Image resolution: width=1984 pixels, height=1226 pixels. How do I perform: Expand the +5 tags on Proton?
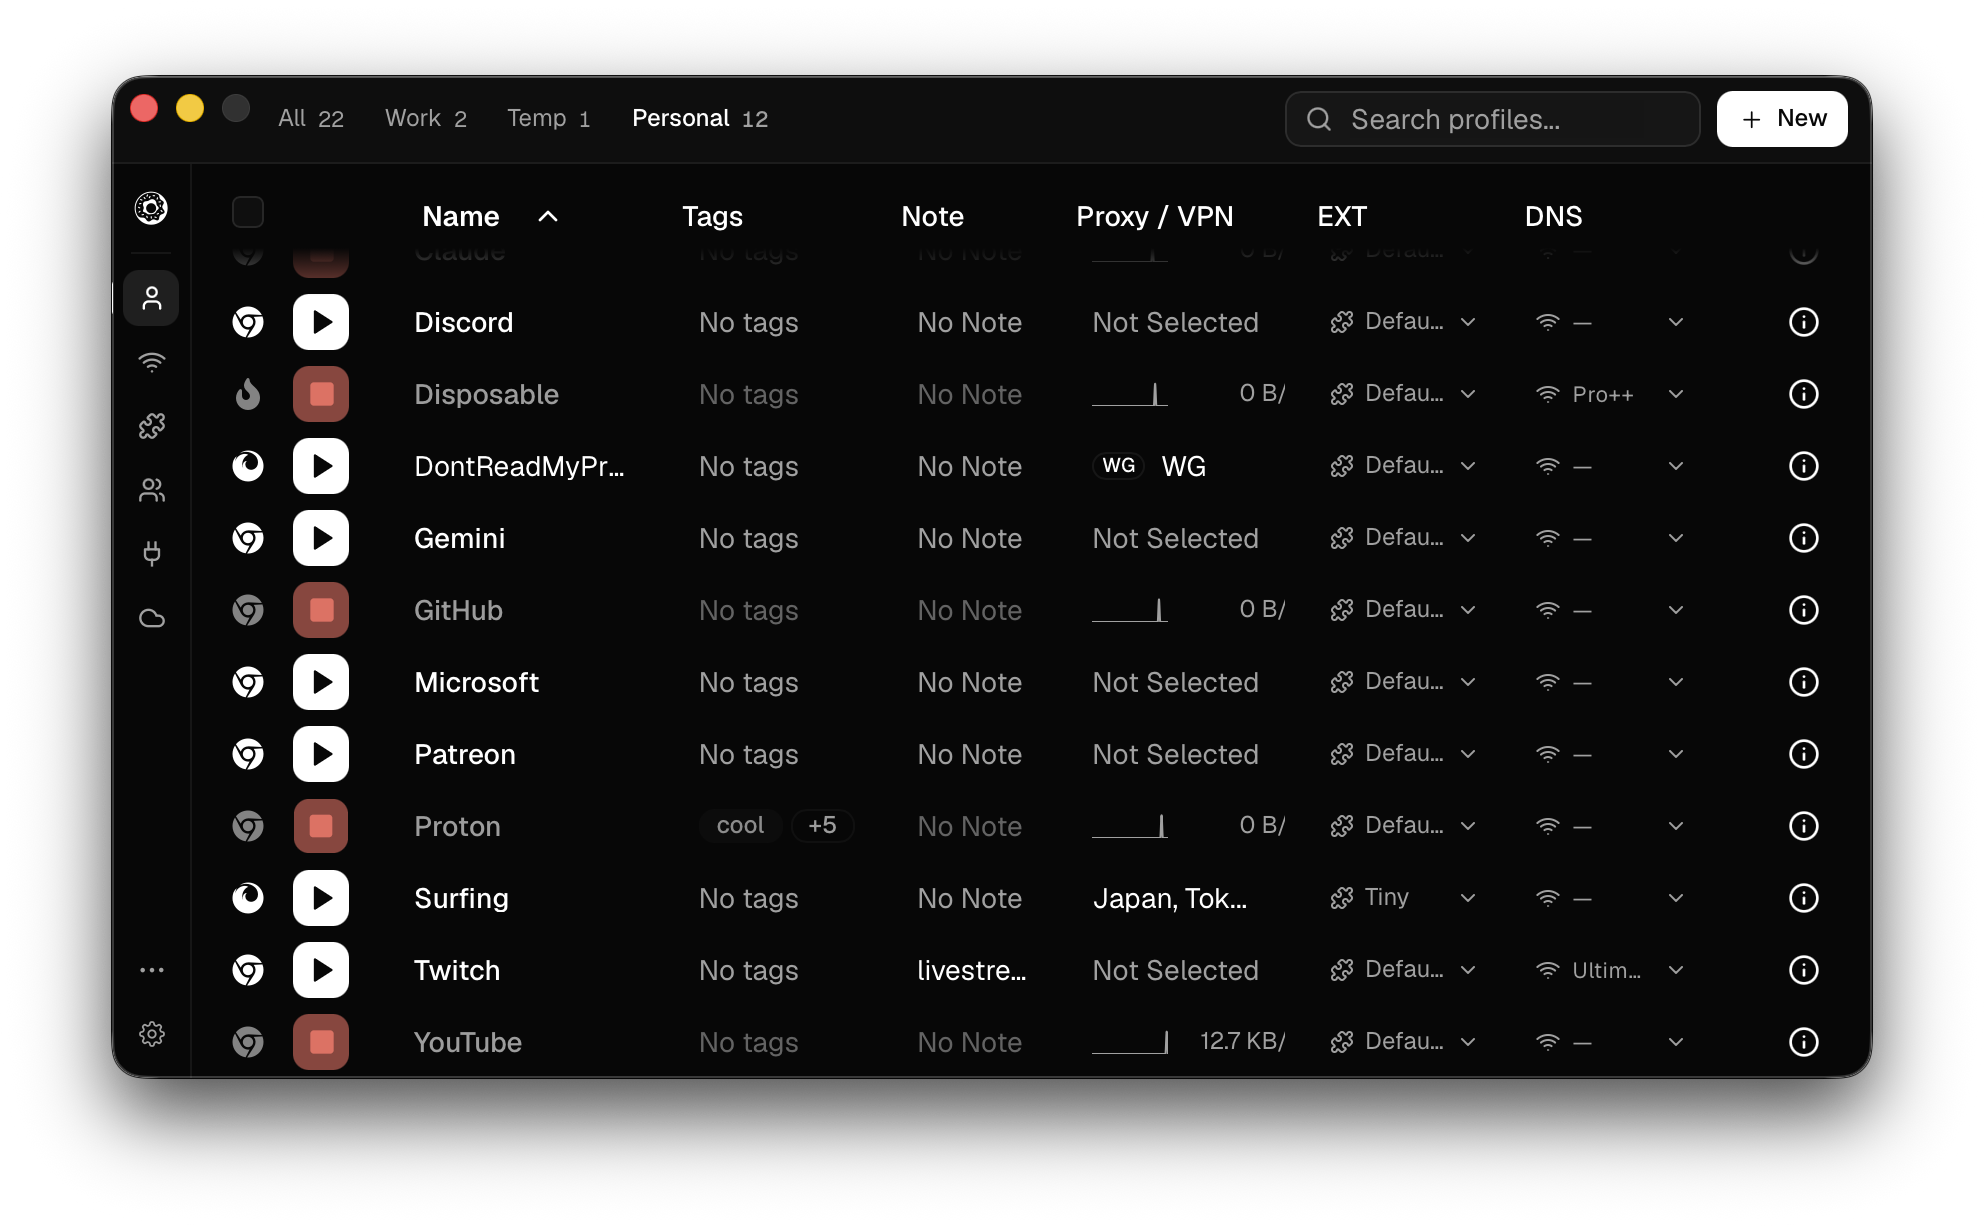(822, 826)
